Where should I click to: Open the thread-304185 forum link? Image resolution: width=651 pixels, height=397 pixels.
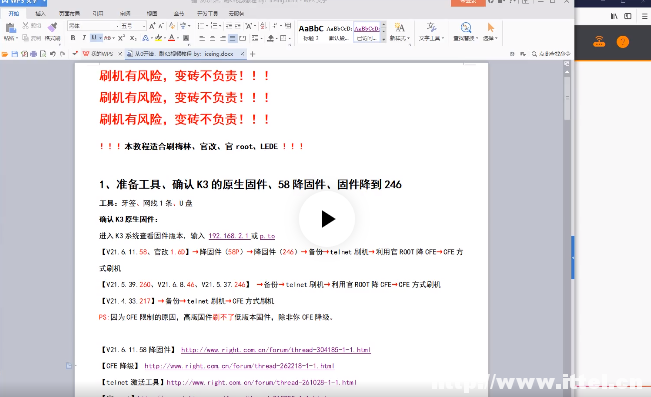[x=276, y=350]
